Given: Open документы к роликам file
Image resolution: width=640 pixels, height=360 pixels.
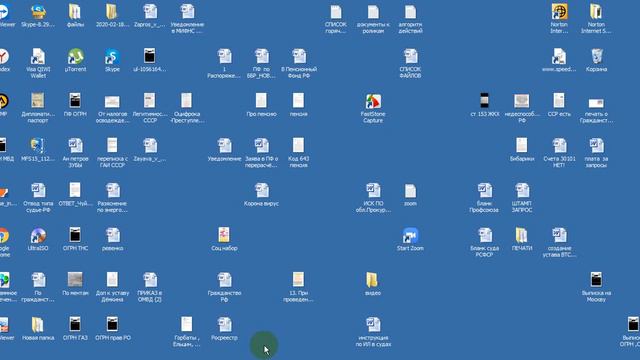Looking at the screenshot, I should (x=373, y=12).
